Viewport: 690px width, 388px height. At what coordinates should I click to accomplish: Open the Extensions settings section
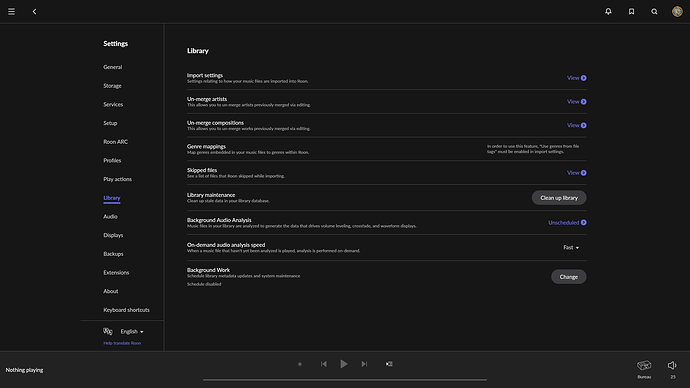pos(116,273)
